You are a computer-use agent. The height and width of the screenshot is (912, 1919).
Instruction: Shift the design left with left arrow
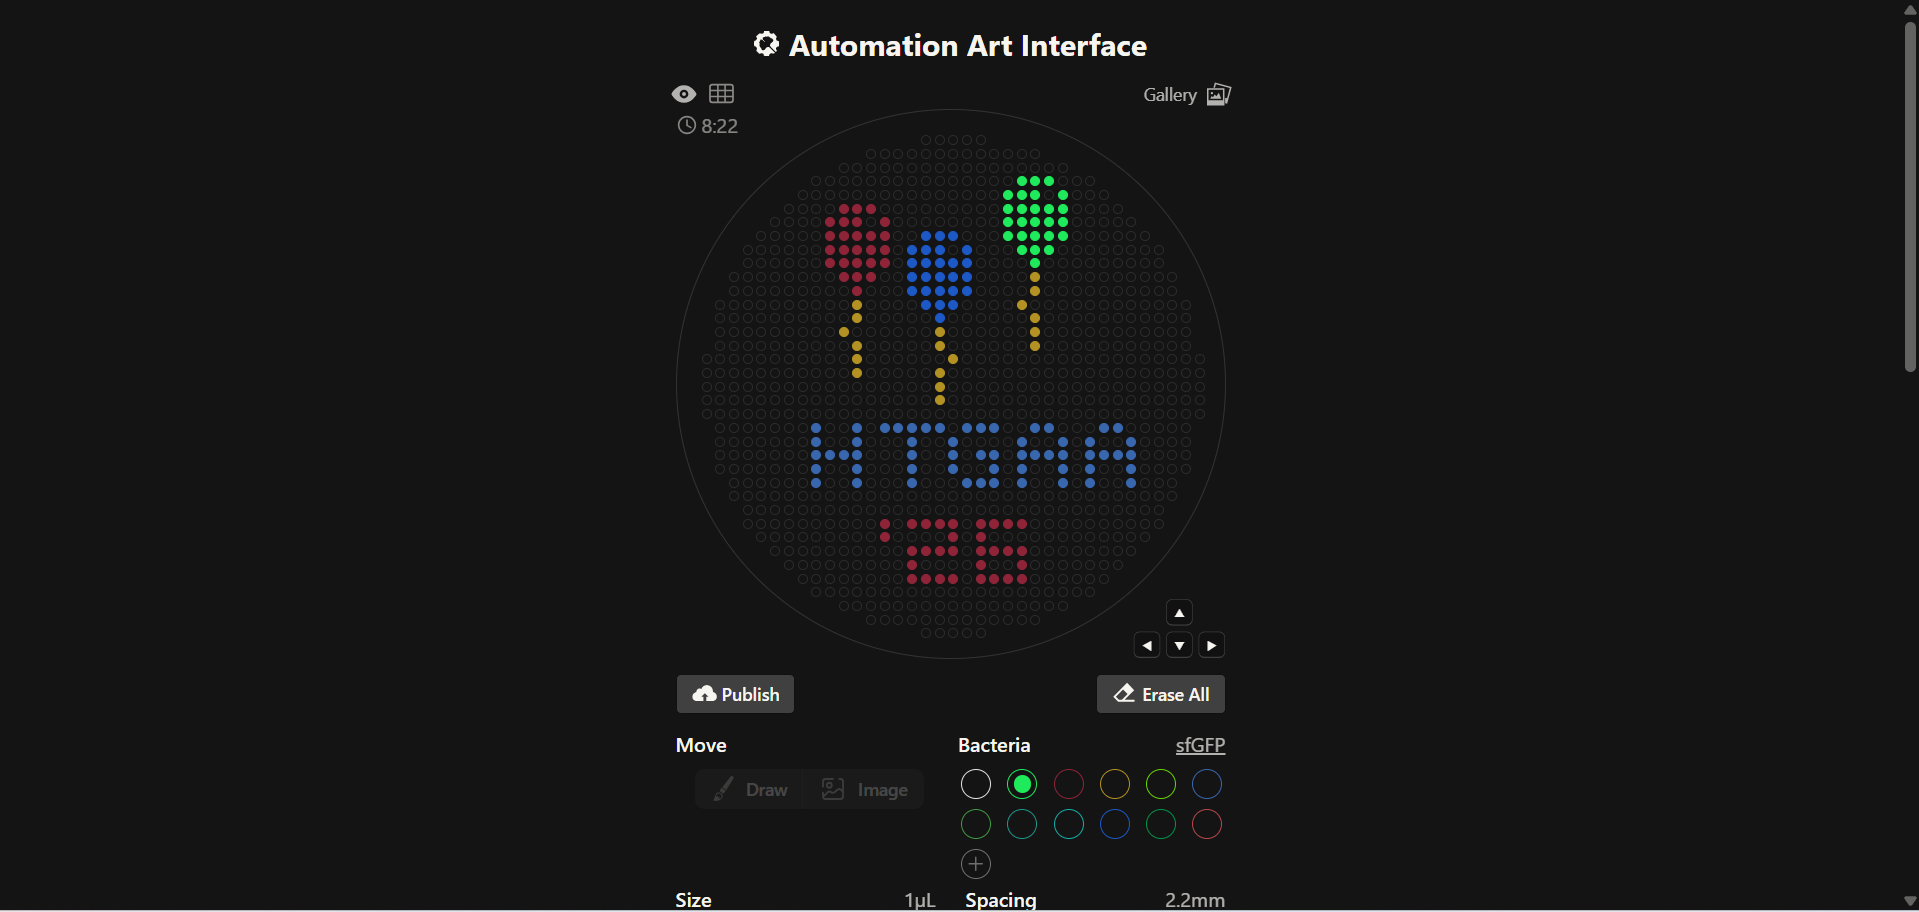pos(1147,646)
